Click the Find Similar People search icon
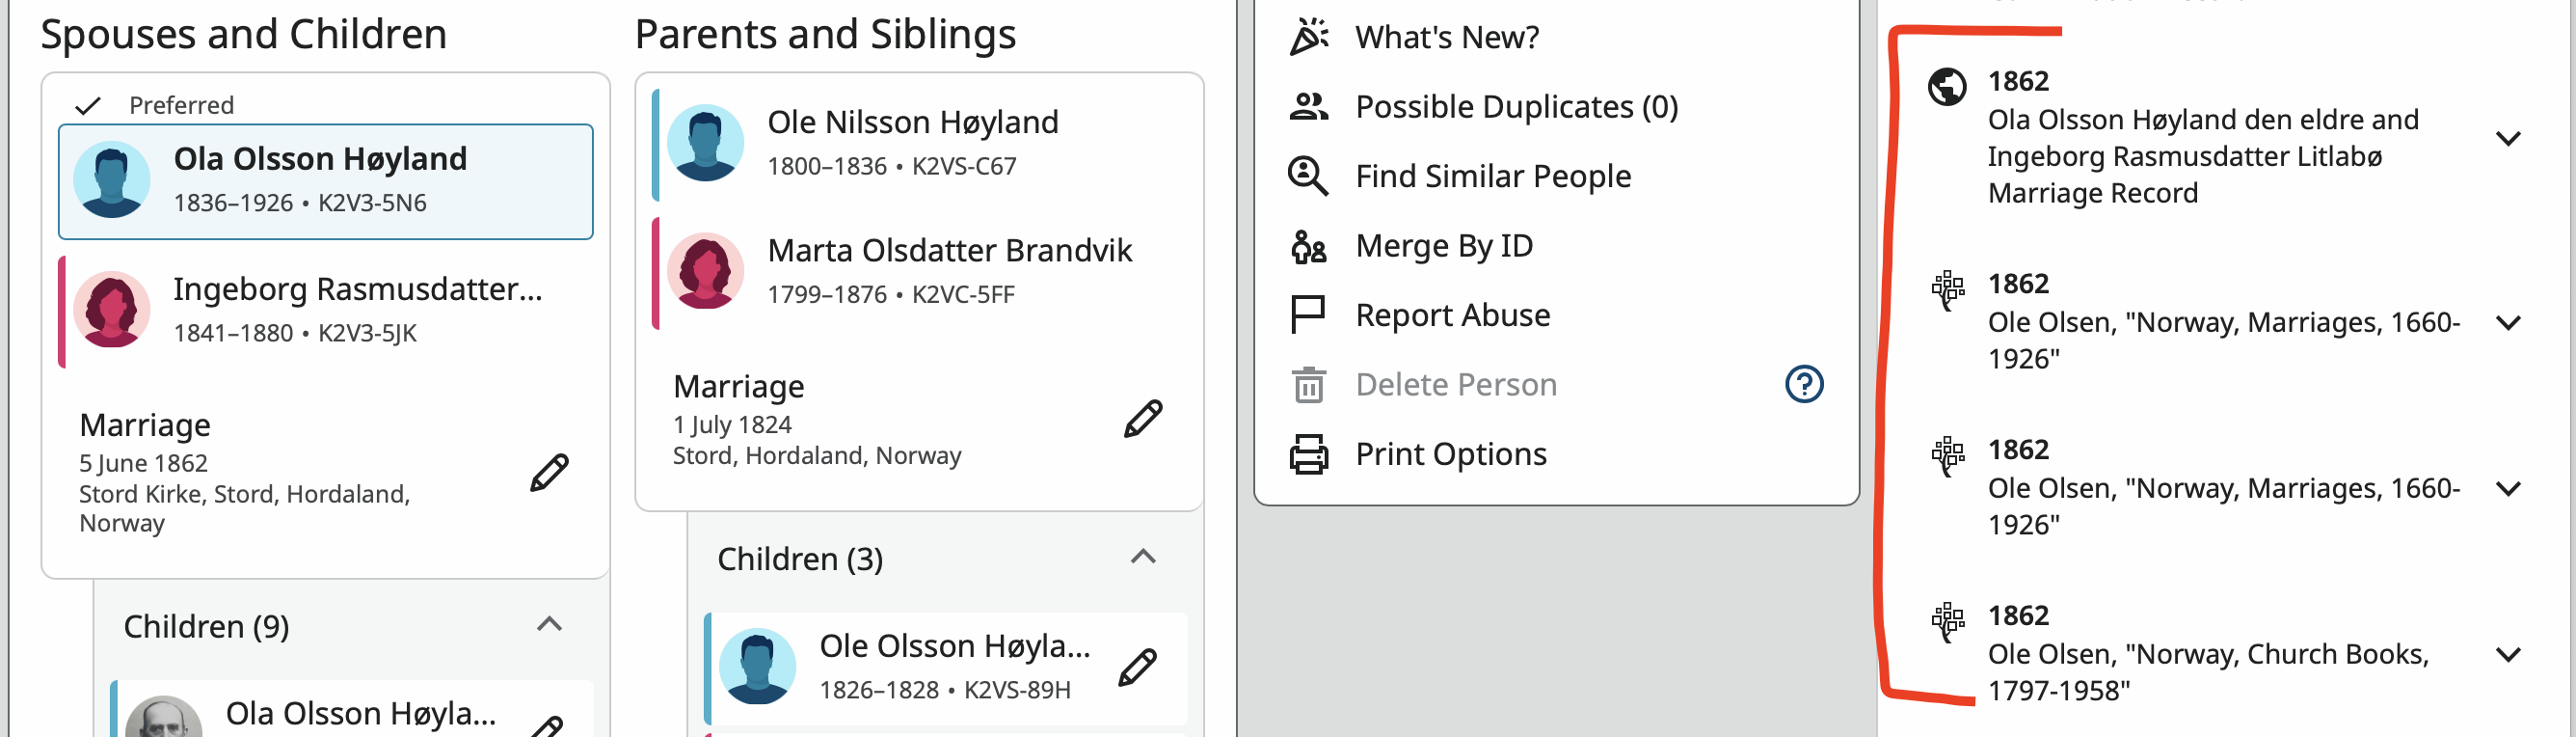The height and width of the screenshot is (737, 2576). tap(1308, 176)
